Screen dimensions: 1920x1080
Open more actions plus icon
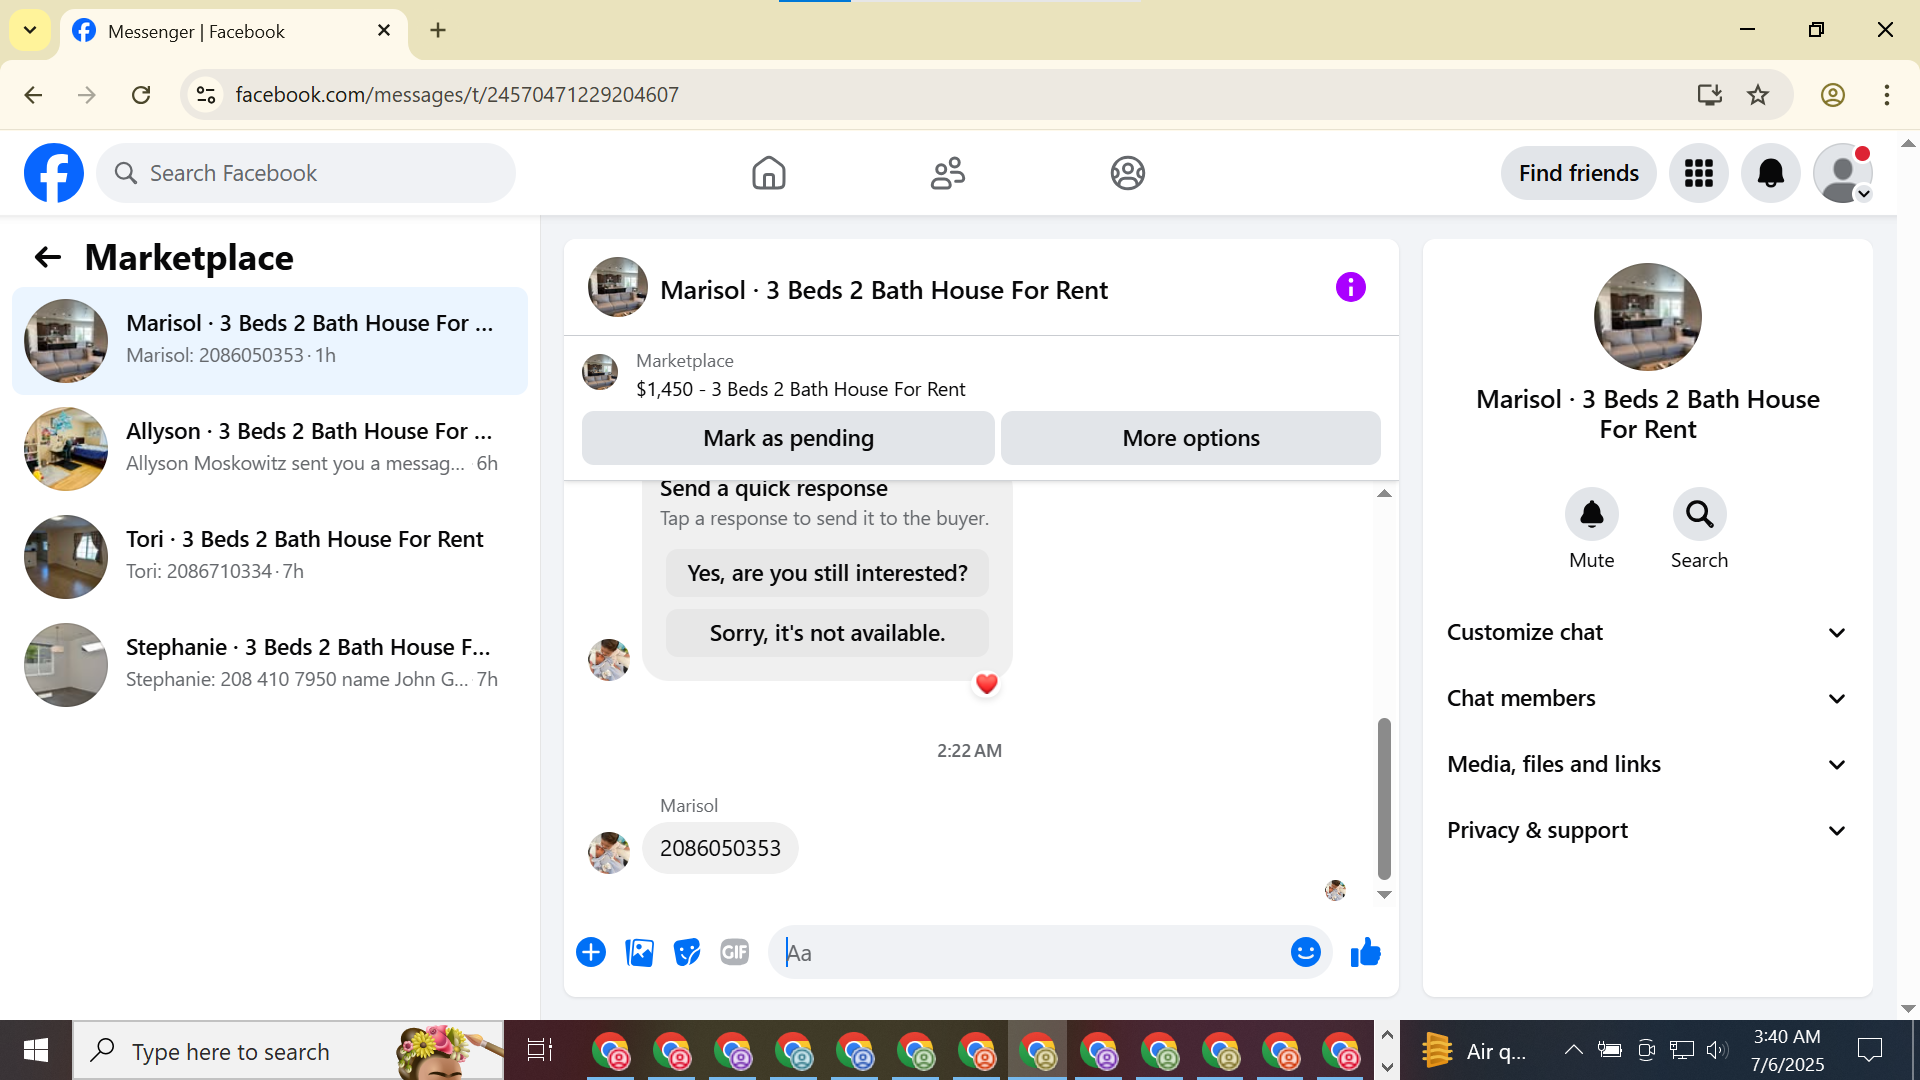click(591, 953)
